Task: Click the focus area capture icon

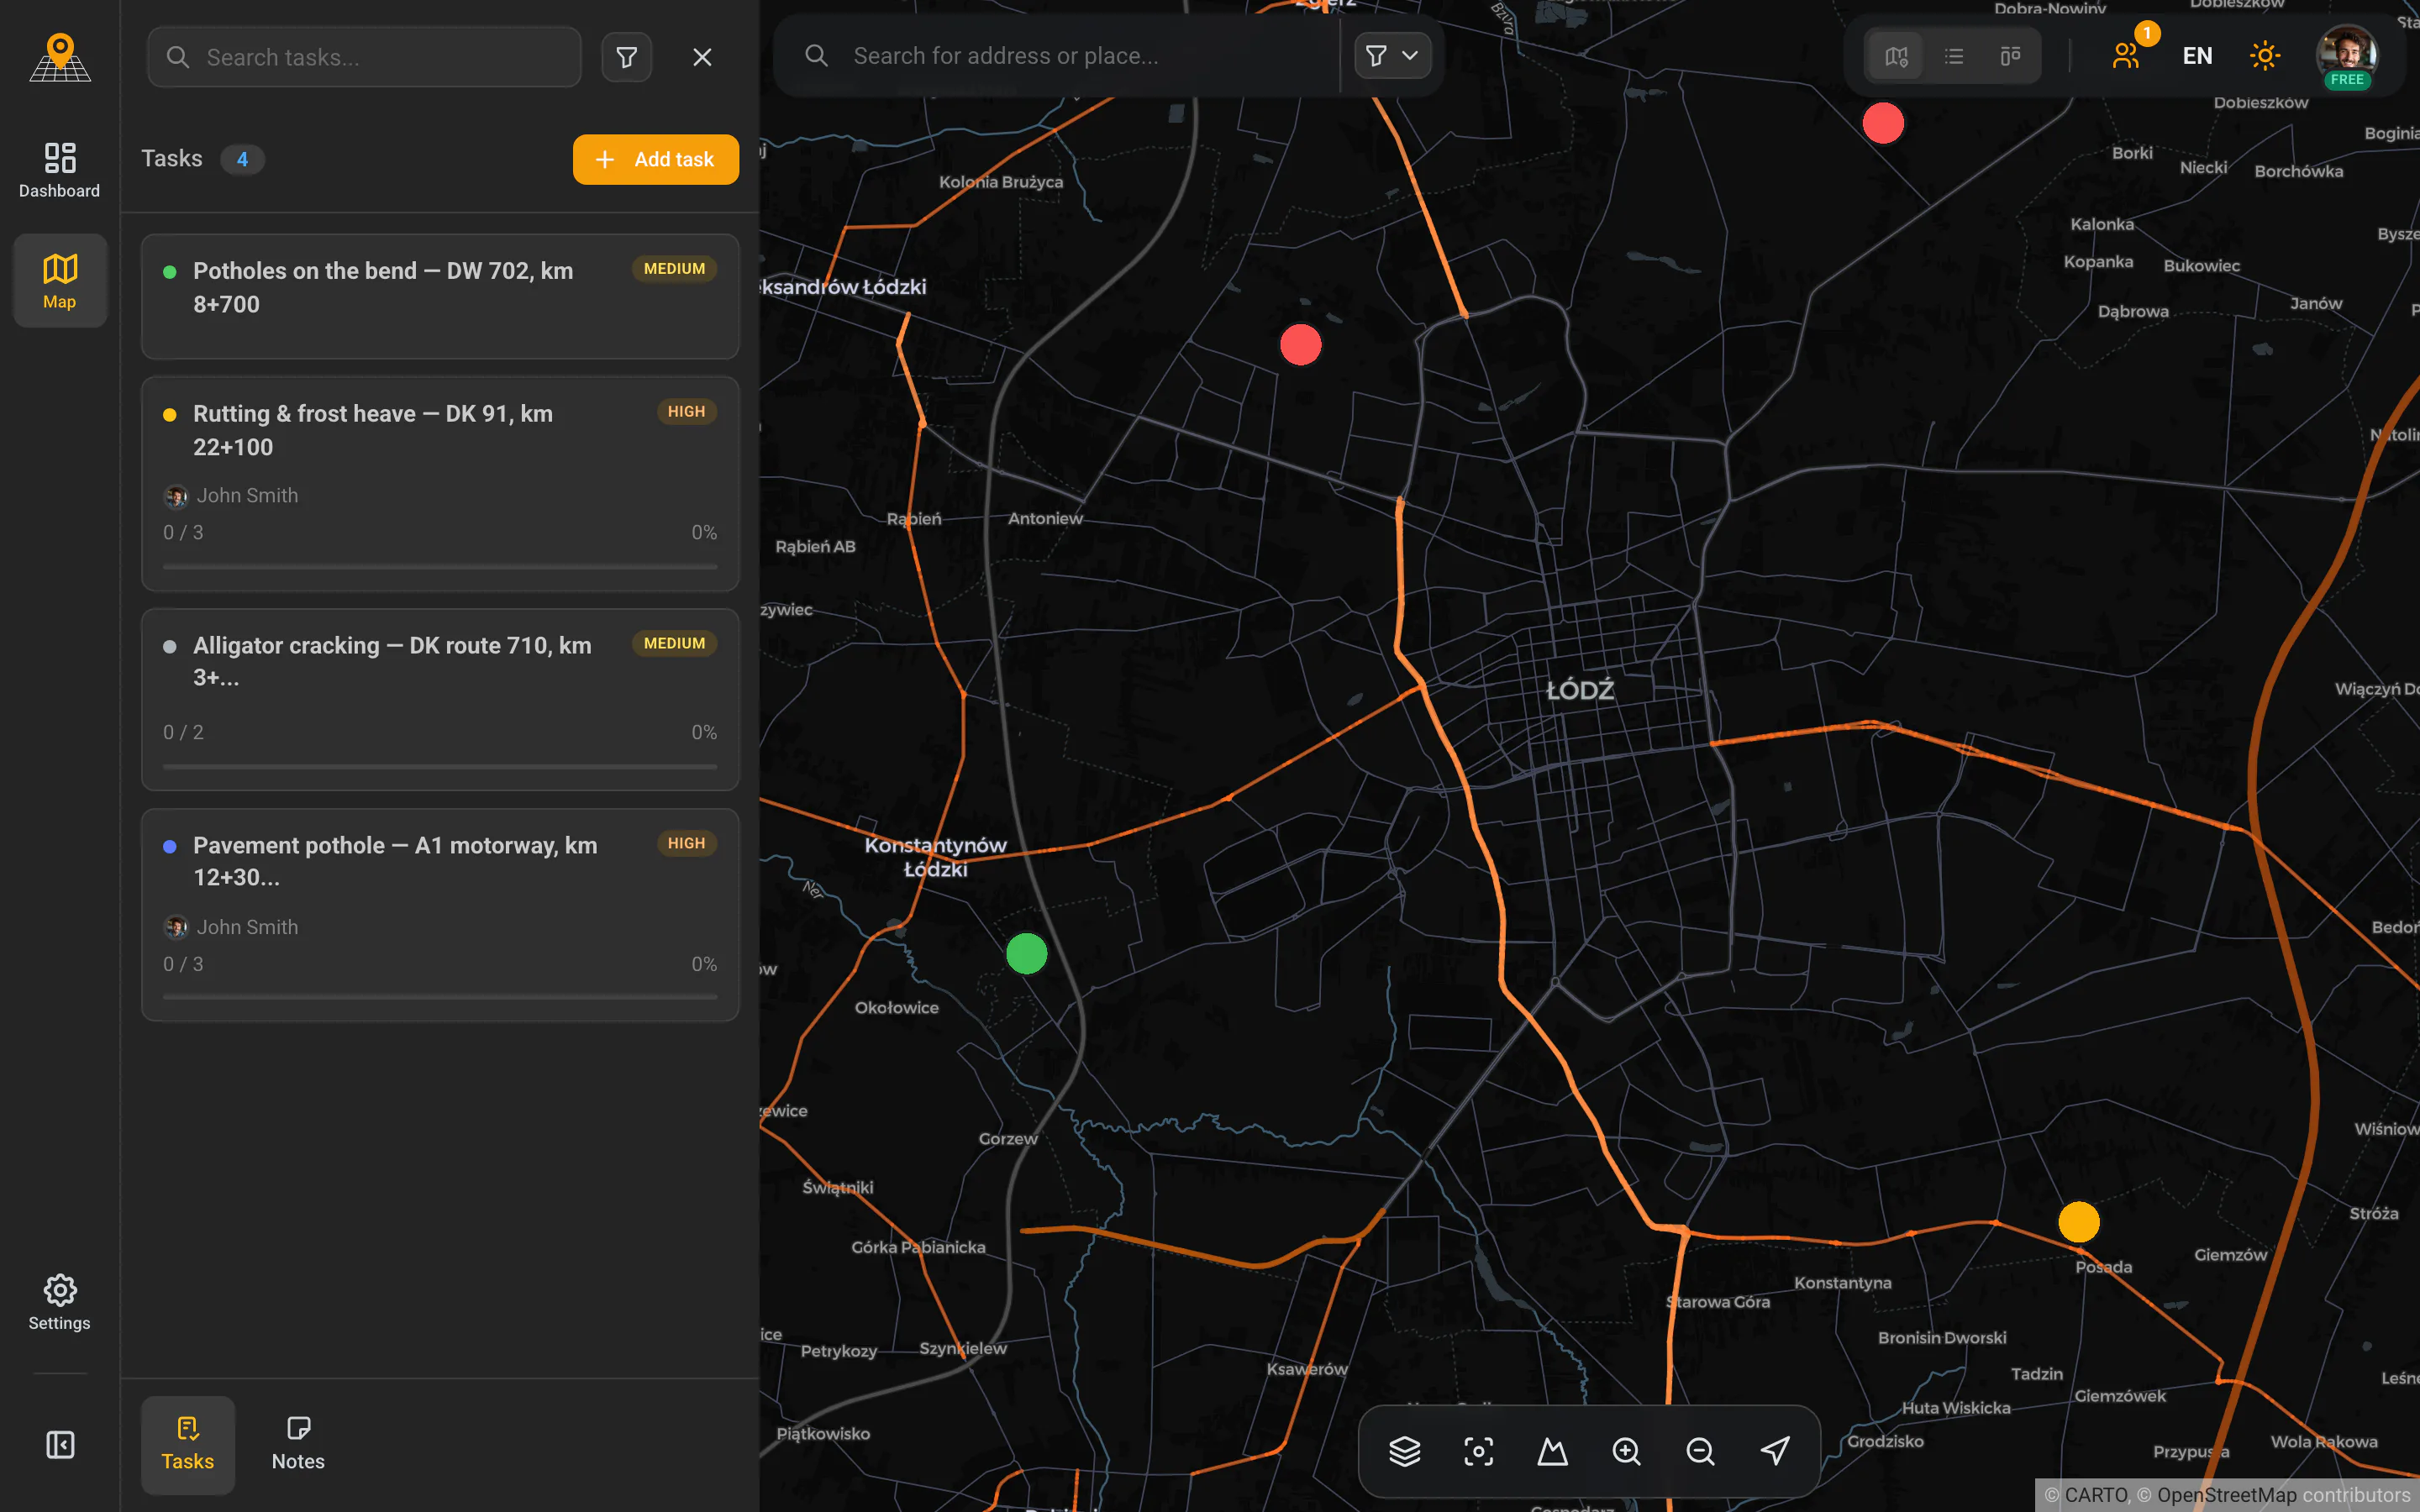Action: (1478, 1451)
